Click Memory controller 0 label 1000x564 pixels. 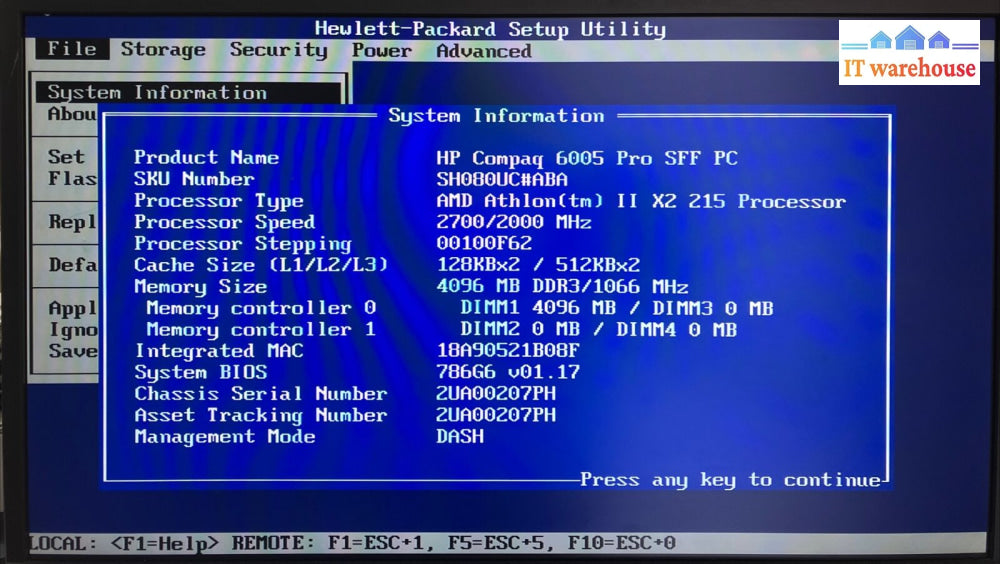coord(261,308)
